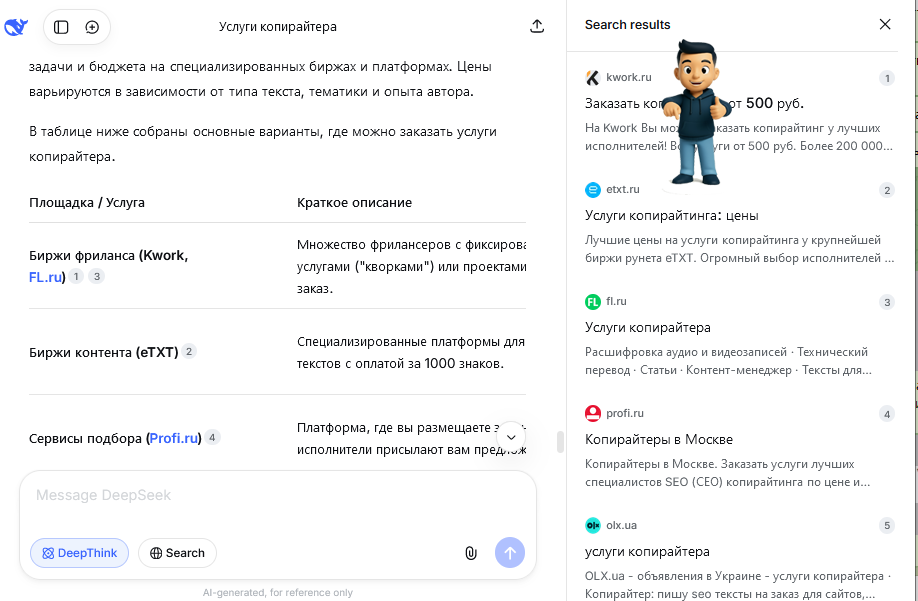Open the FL.ru link in table
The width and height of the screenshot is (918, 601).
pyautogui.click(x=47, y=277)
